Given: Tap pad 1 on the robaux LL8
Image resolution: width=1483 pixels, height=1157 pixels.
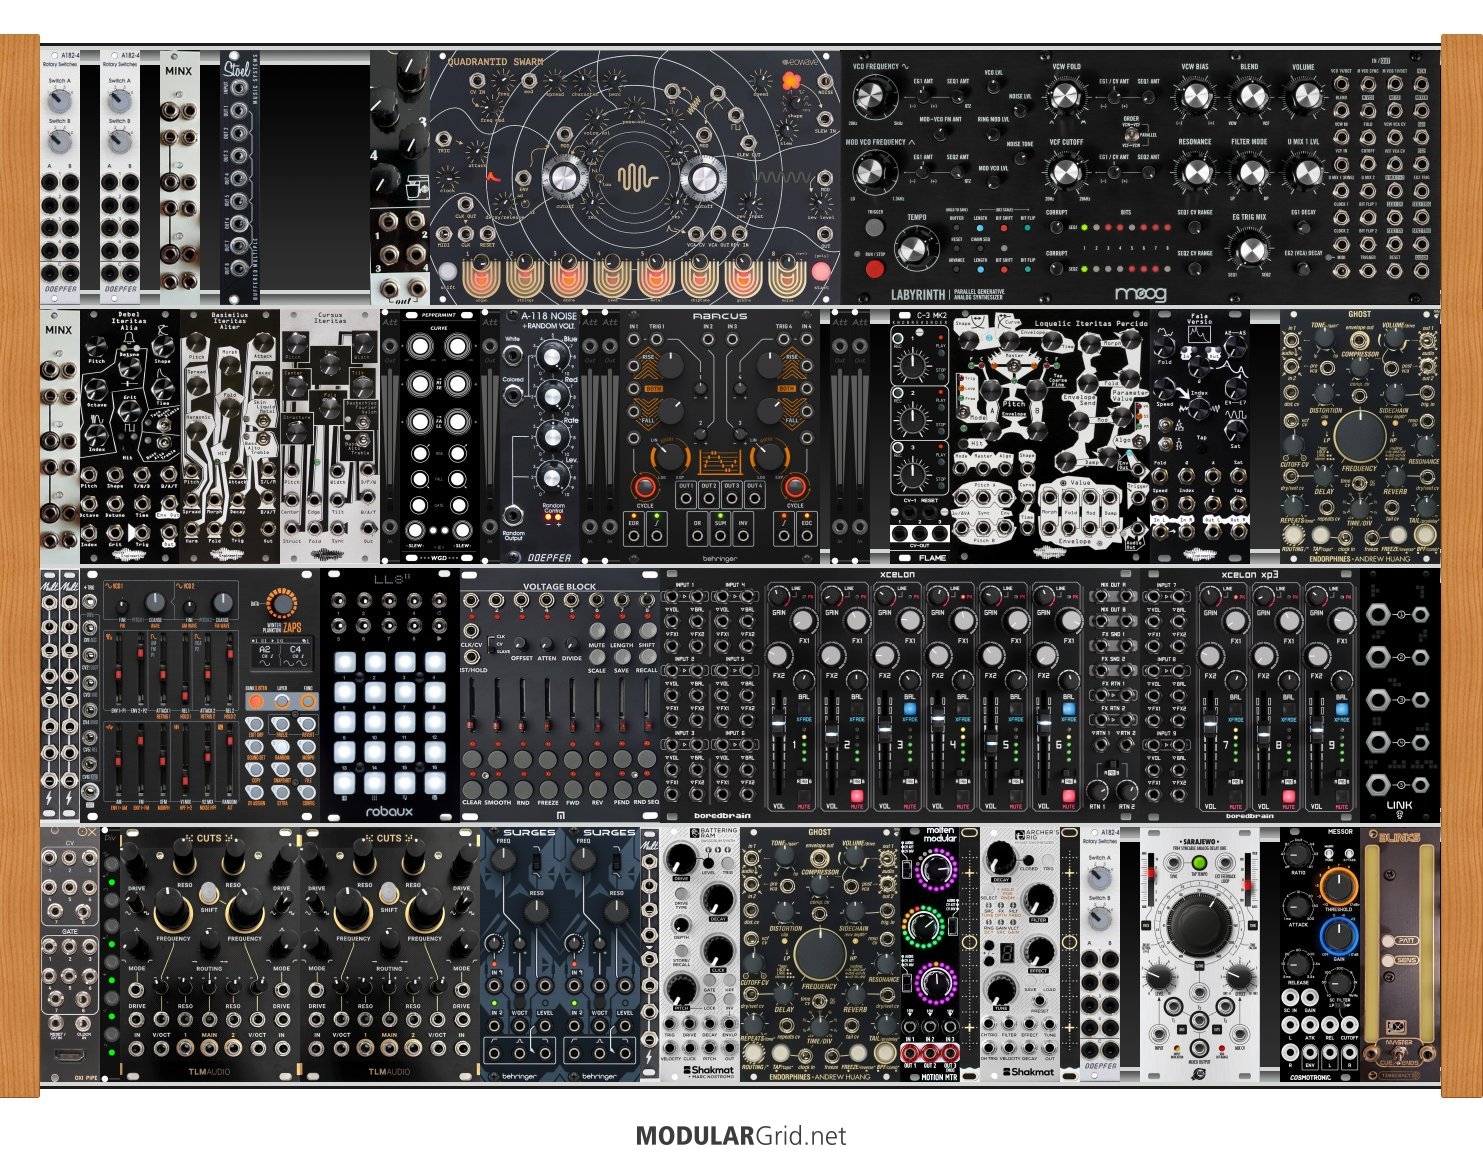Looking at the screenshot, I should (x=344, y=663).
